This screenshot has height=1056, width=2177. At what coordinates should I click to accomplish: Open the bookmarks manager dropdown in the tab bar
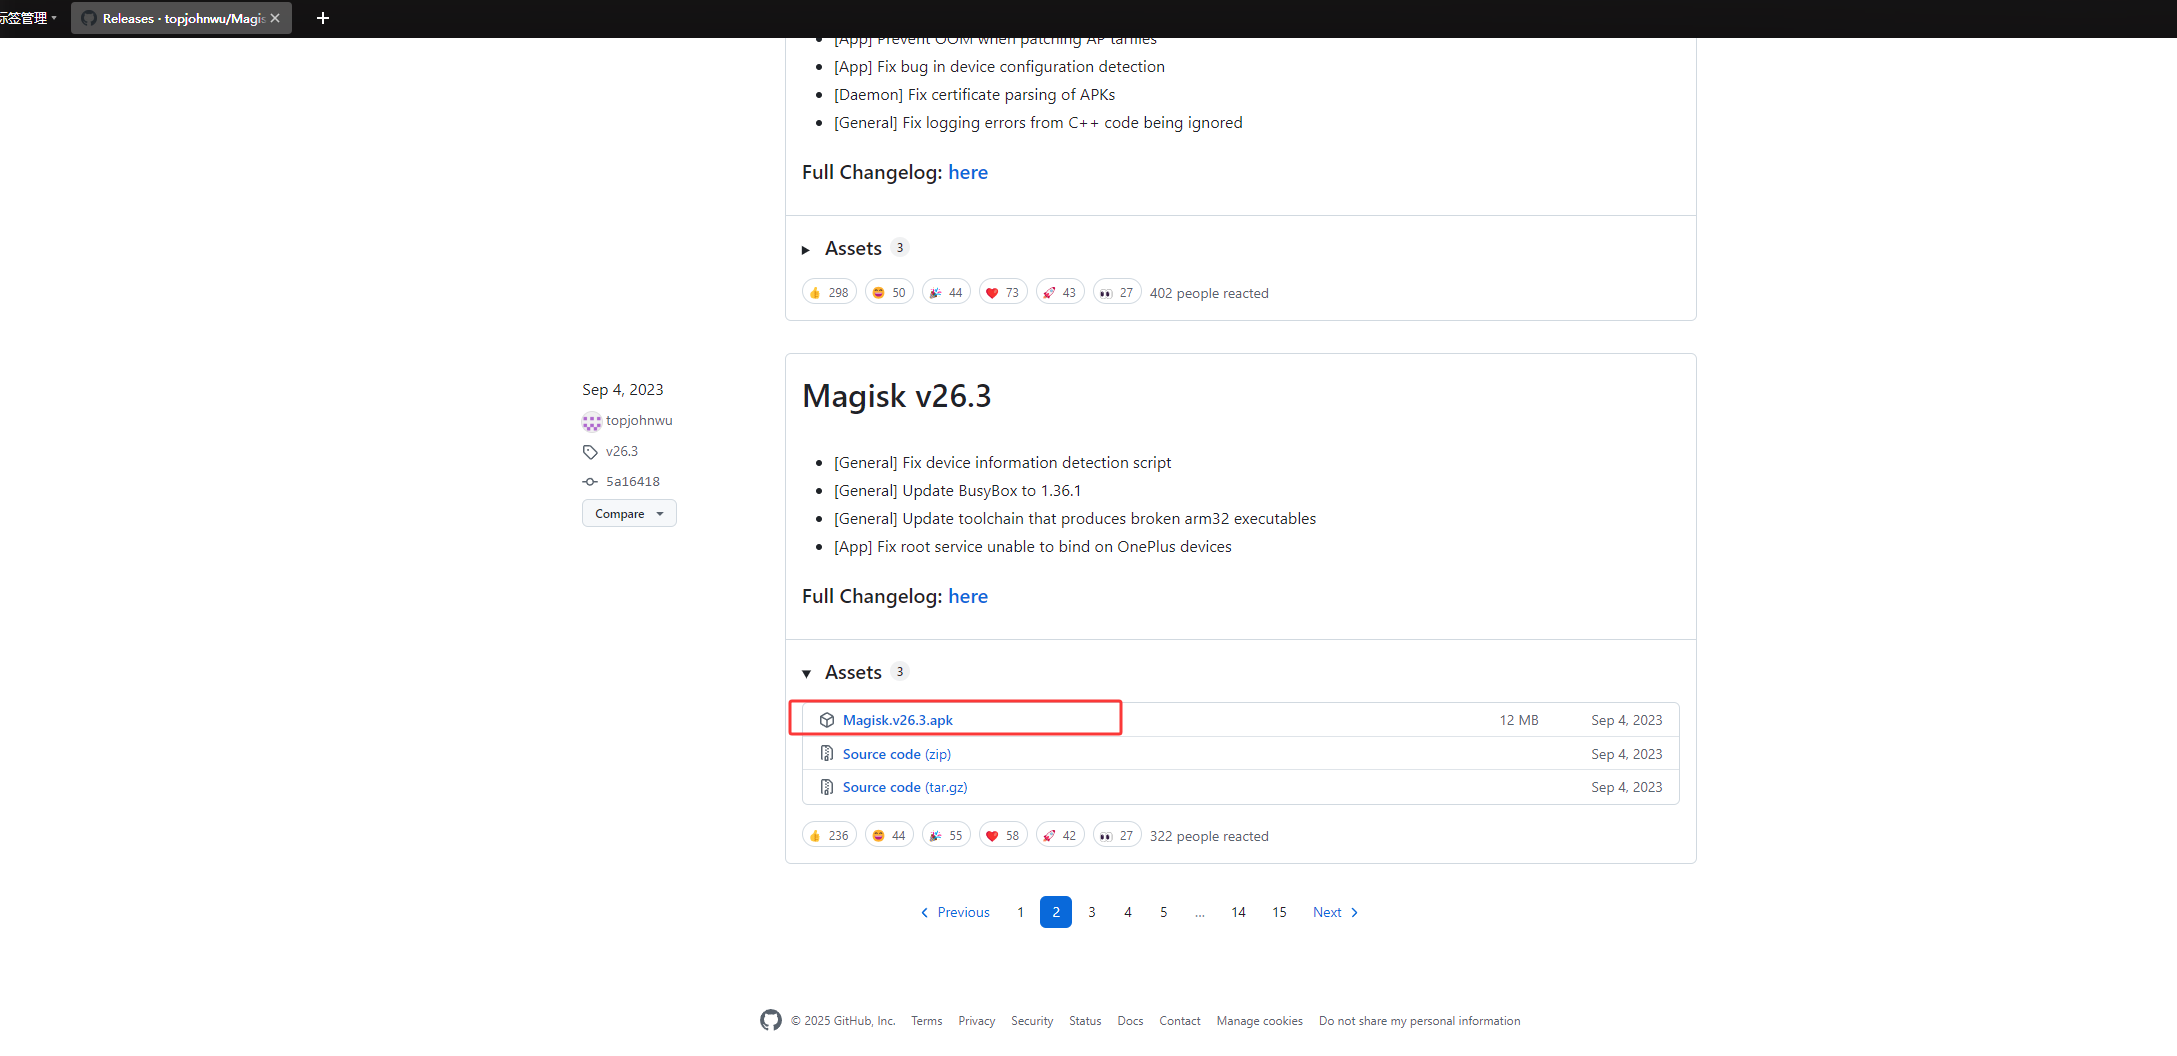tap(29, 18)
